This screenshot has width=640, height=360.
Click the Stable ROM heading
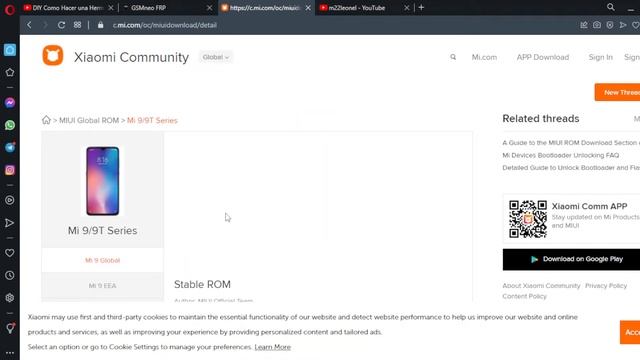202,284
